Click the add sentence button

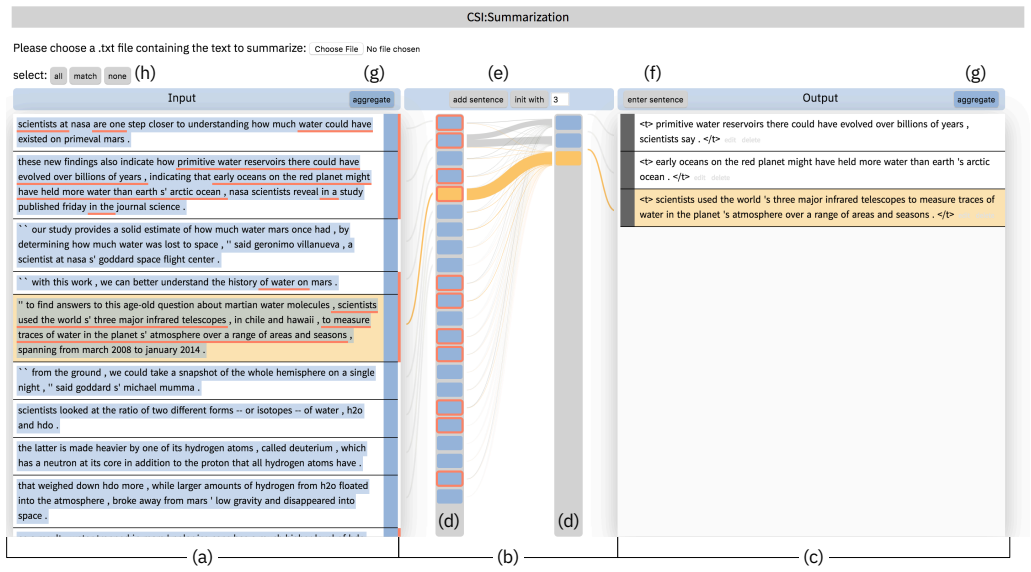[478, 99]
